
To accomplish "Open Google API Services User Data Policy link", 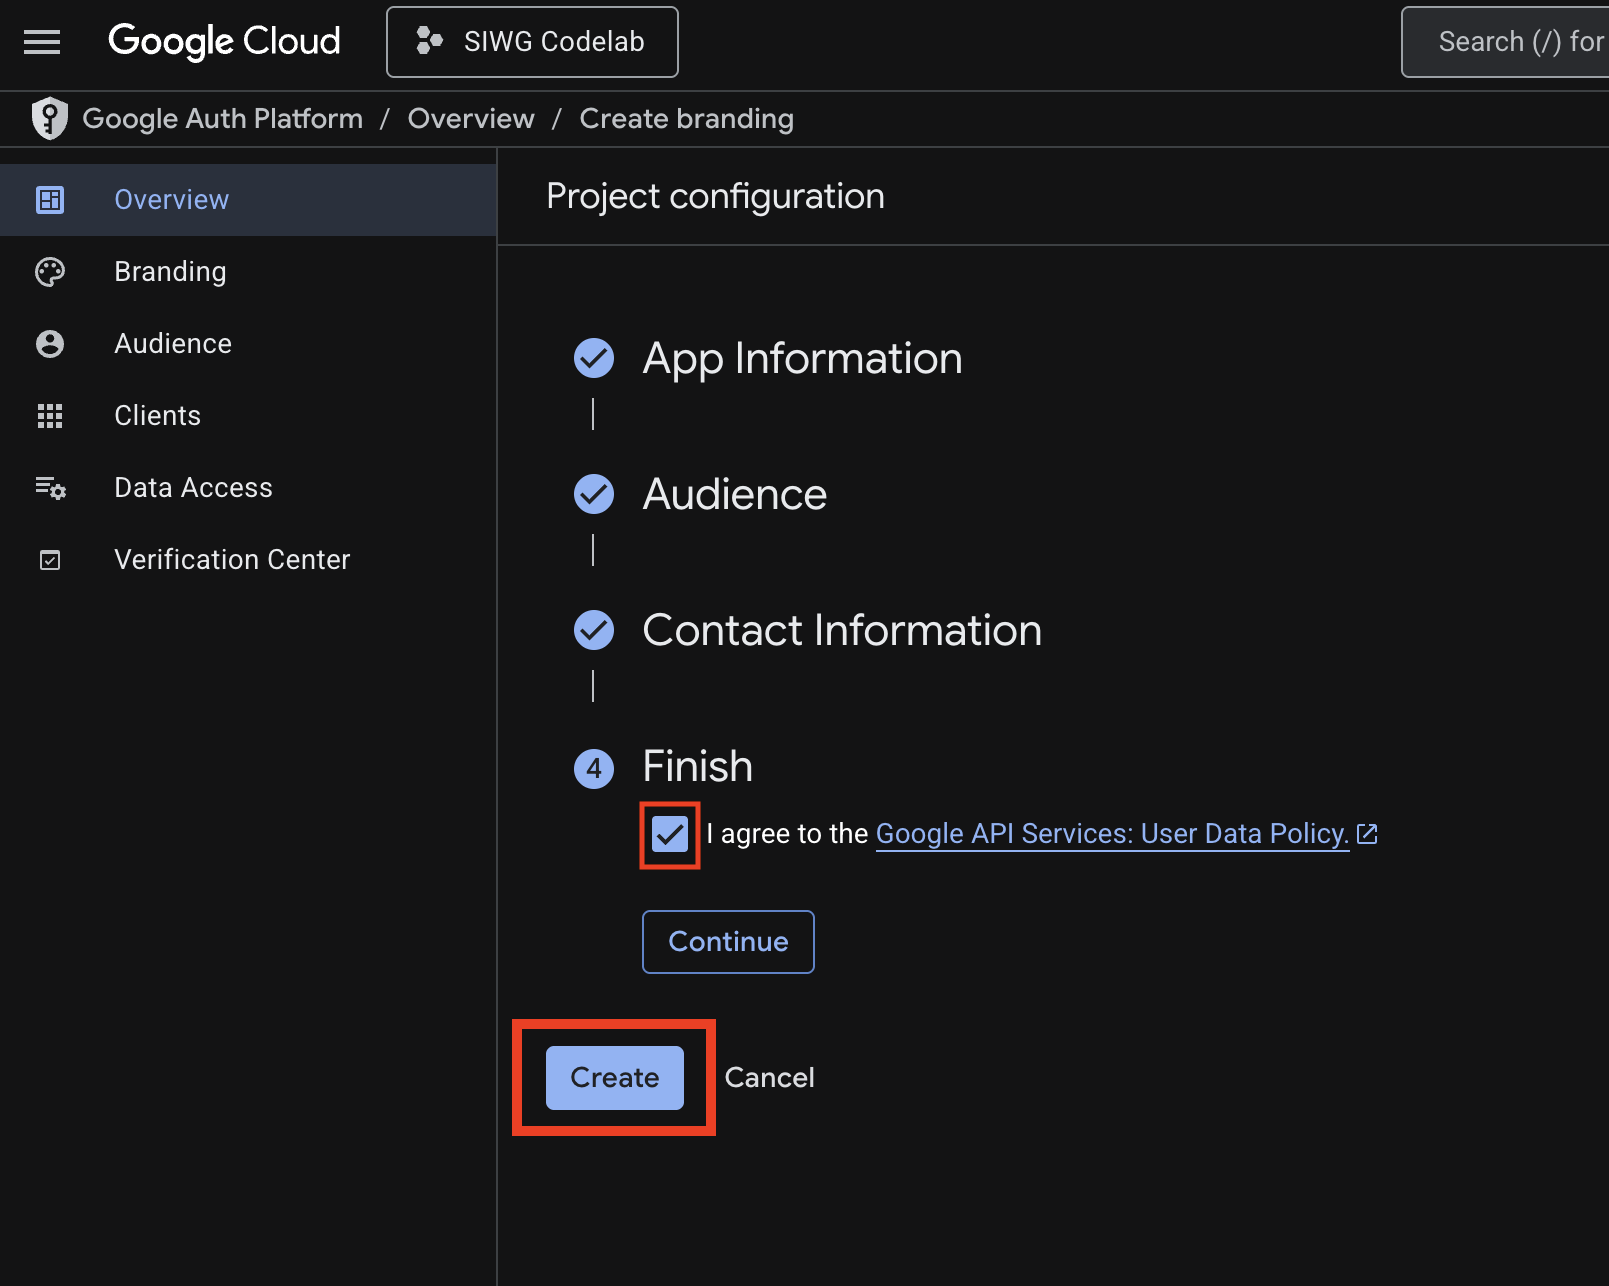I will coord(1112,834).
